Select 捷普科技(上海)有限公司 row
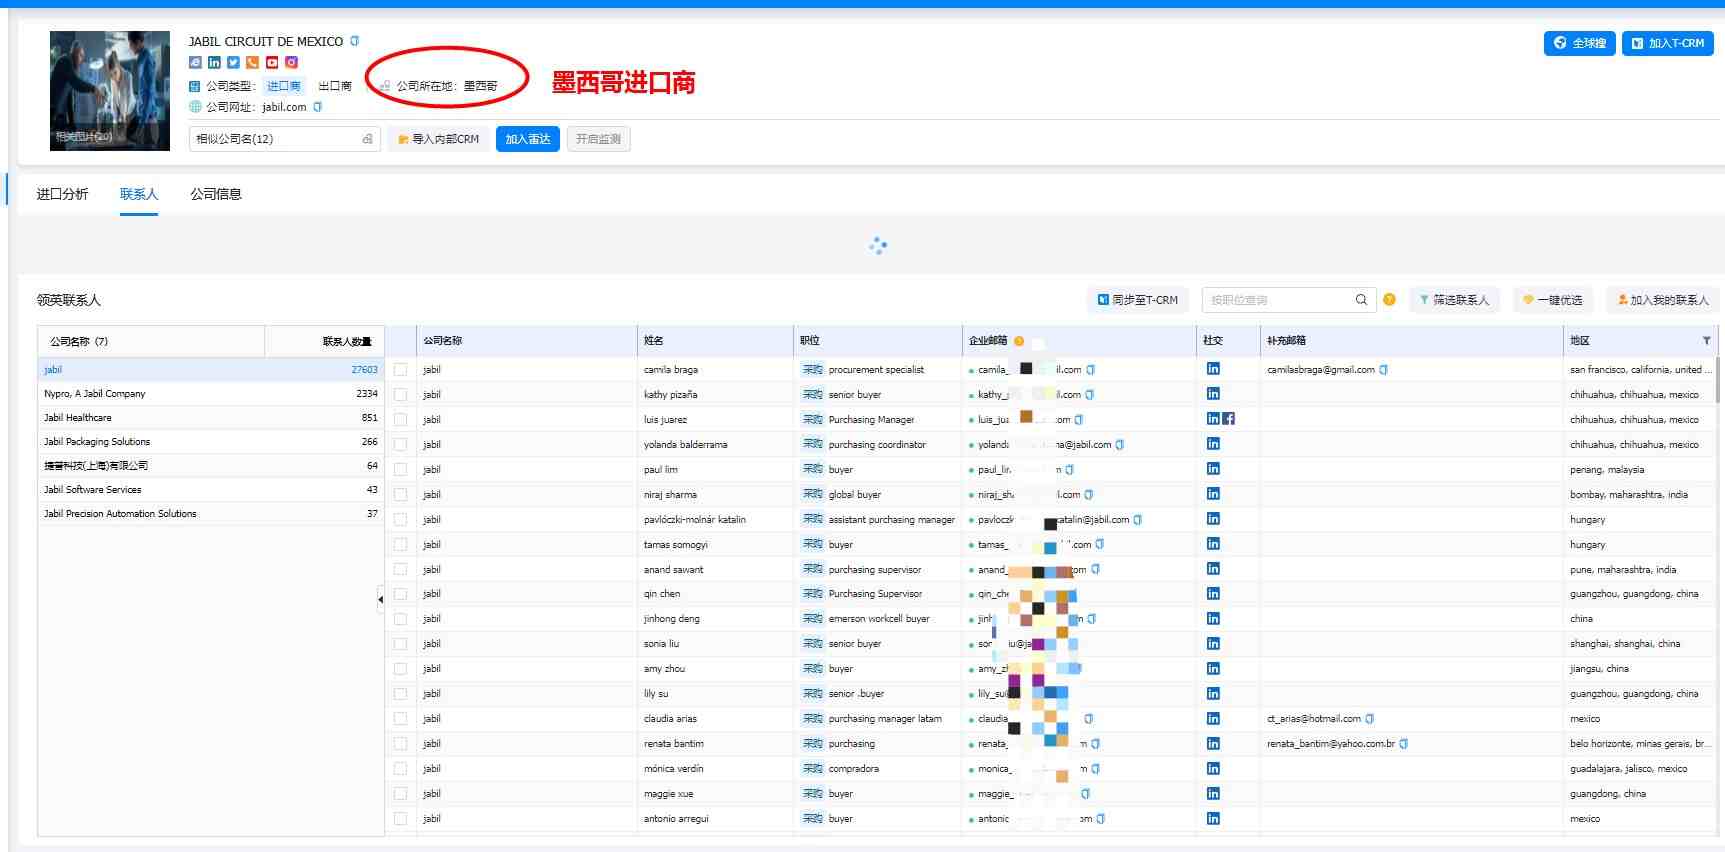 211,466
